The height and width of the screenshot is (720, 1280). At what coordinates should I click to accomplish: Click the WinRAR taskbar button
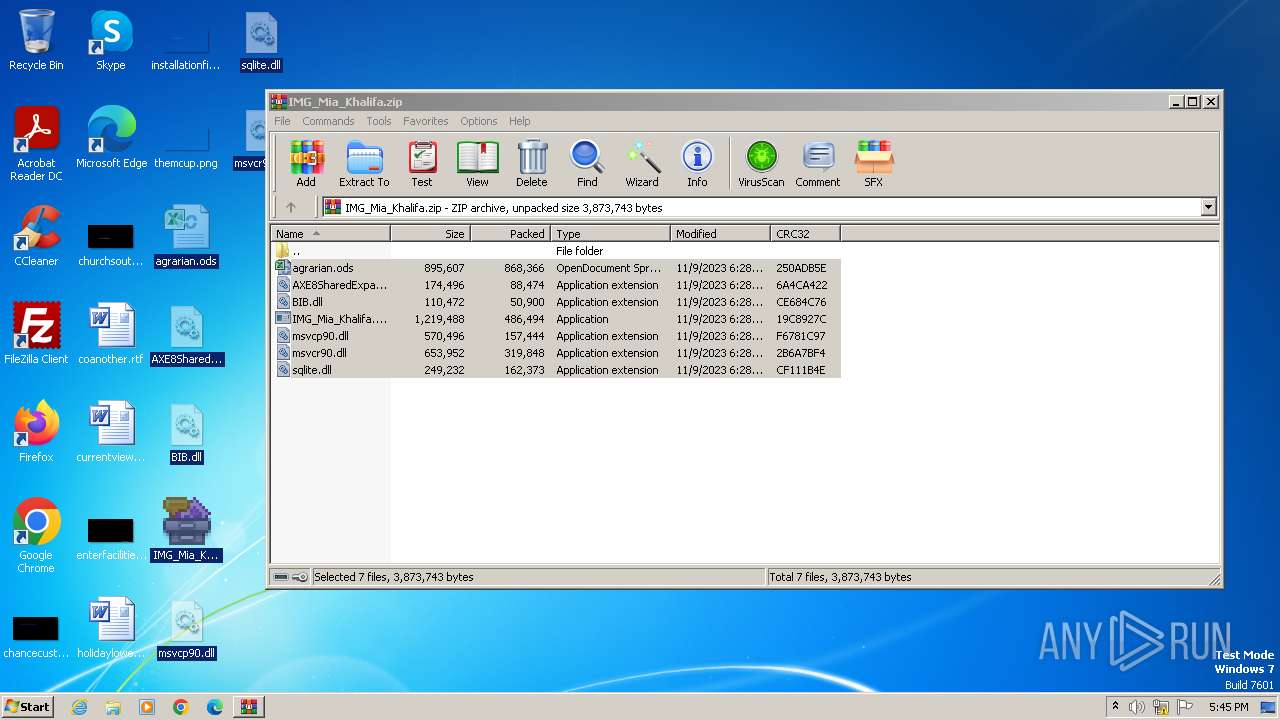pos(249,707)
